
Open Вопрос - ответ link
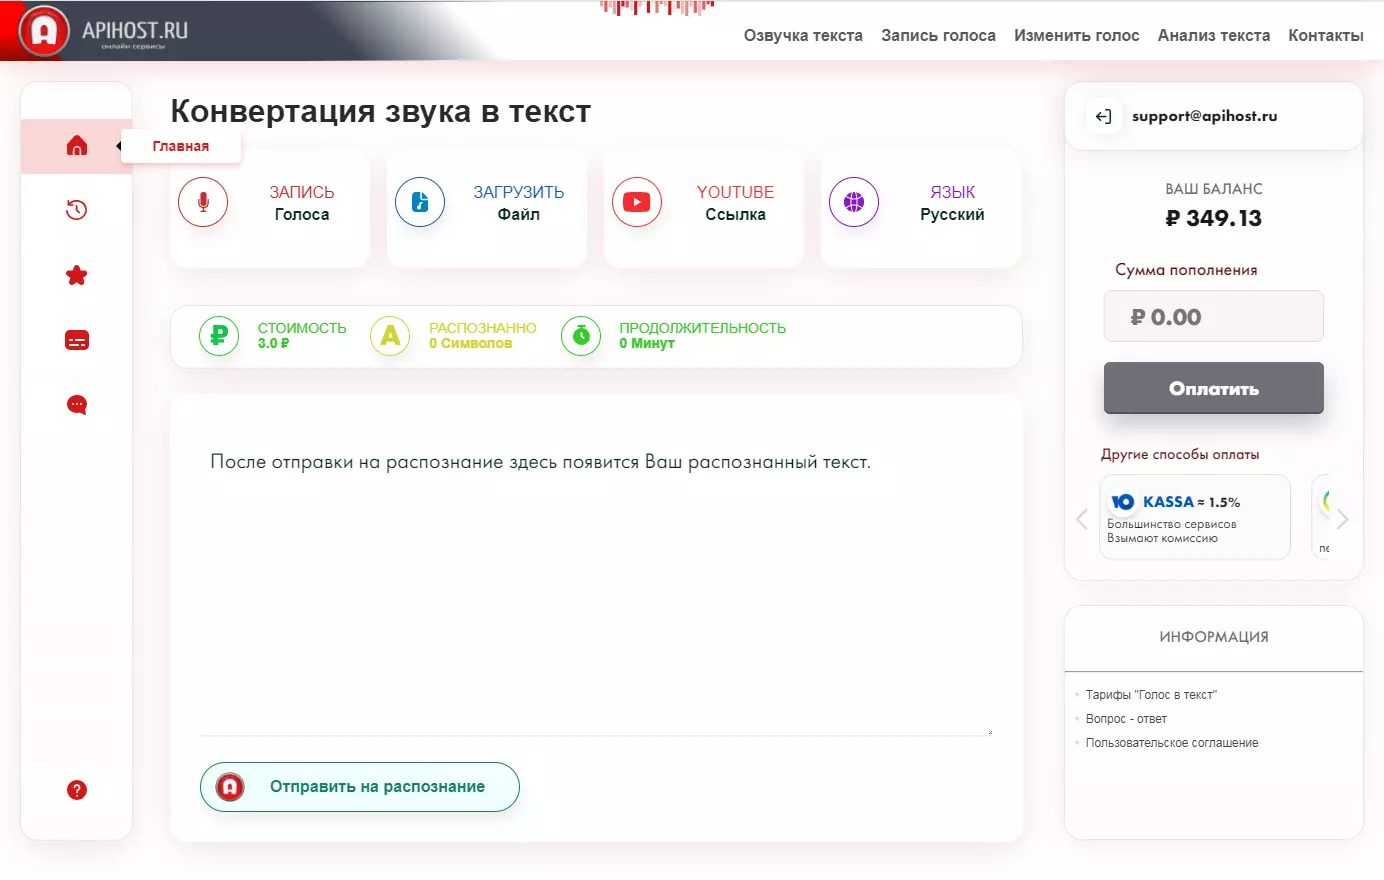pyautogui.click(x=1126, y=719)
